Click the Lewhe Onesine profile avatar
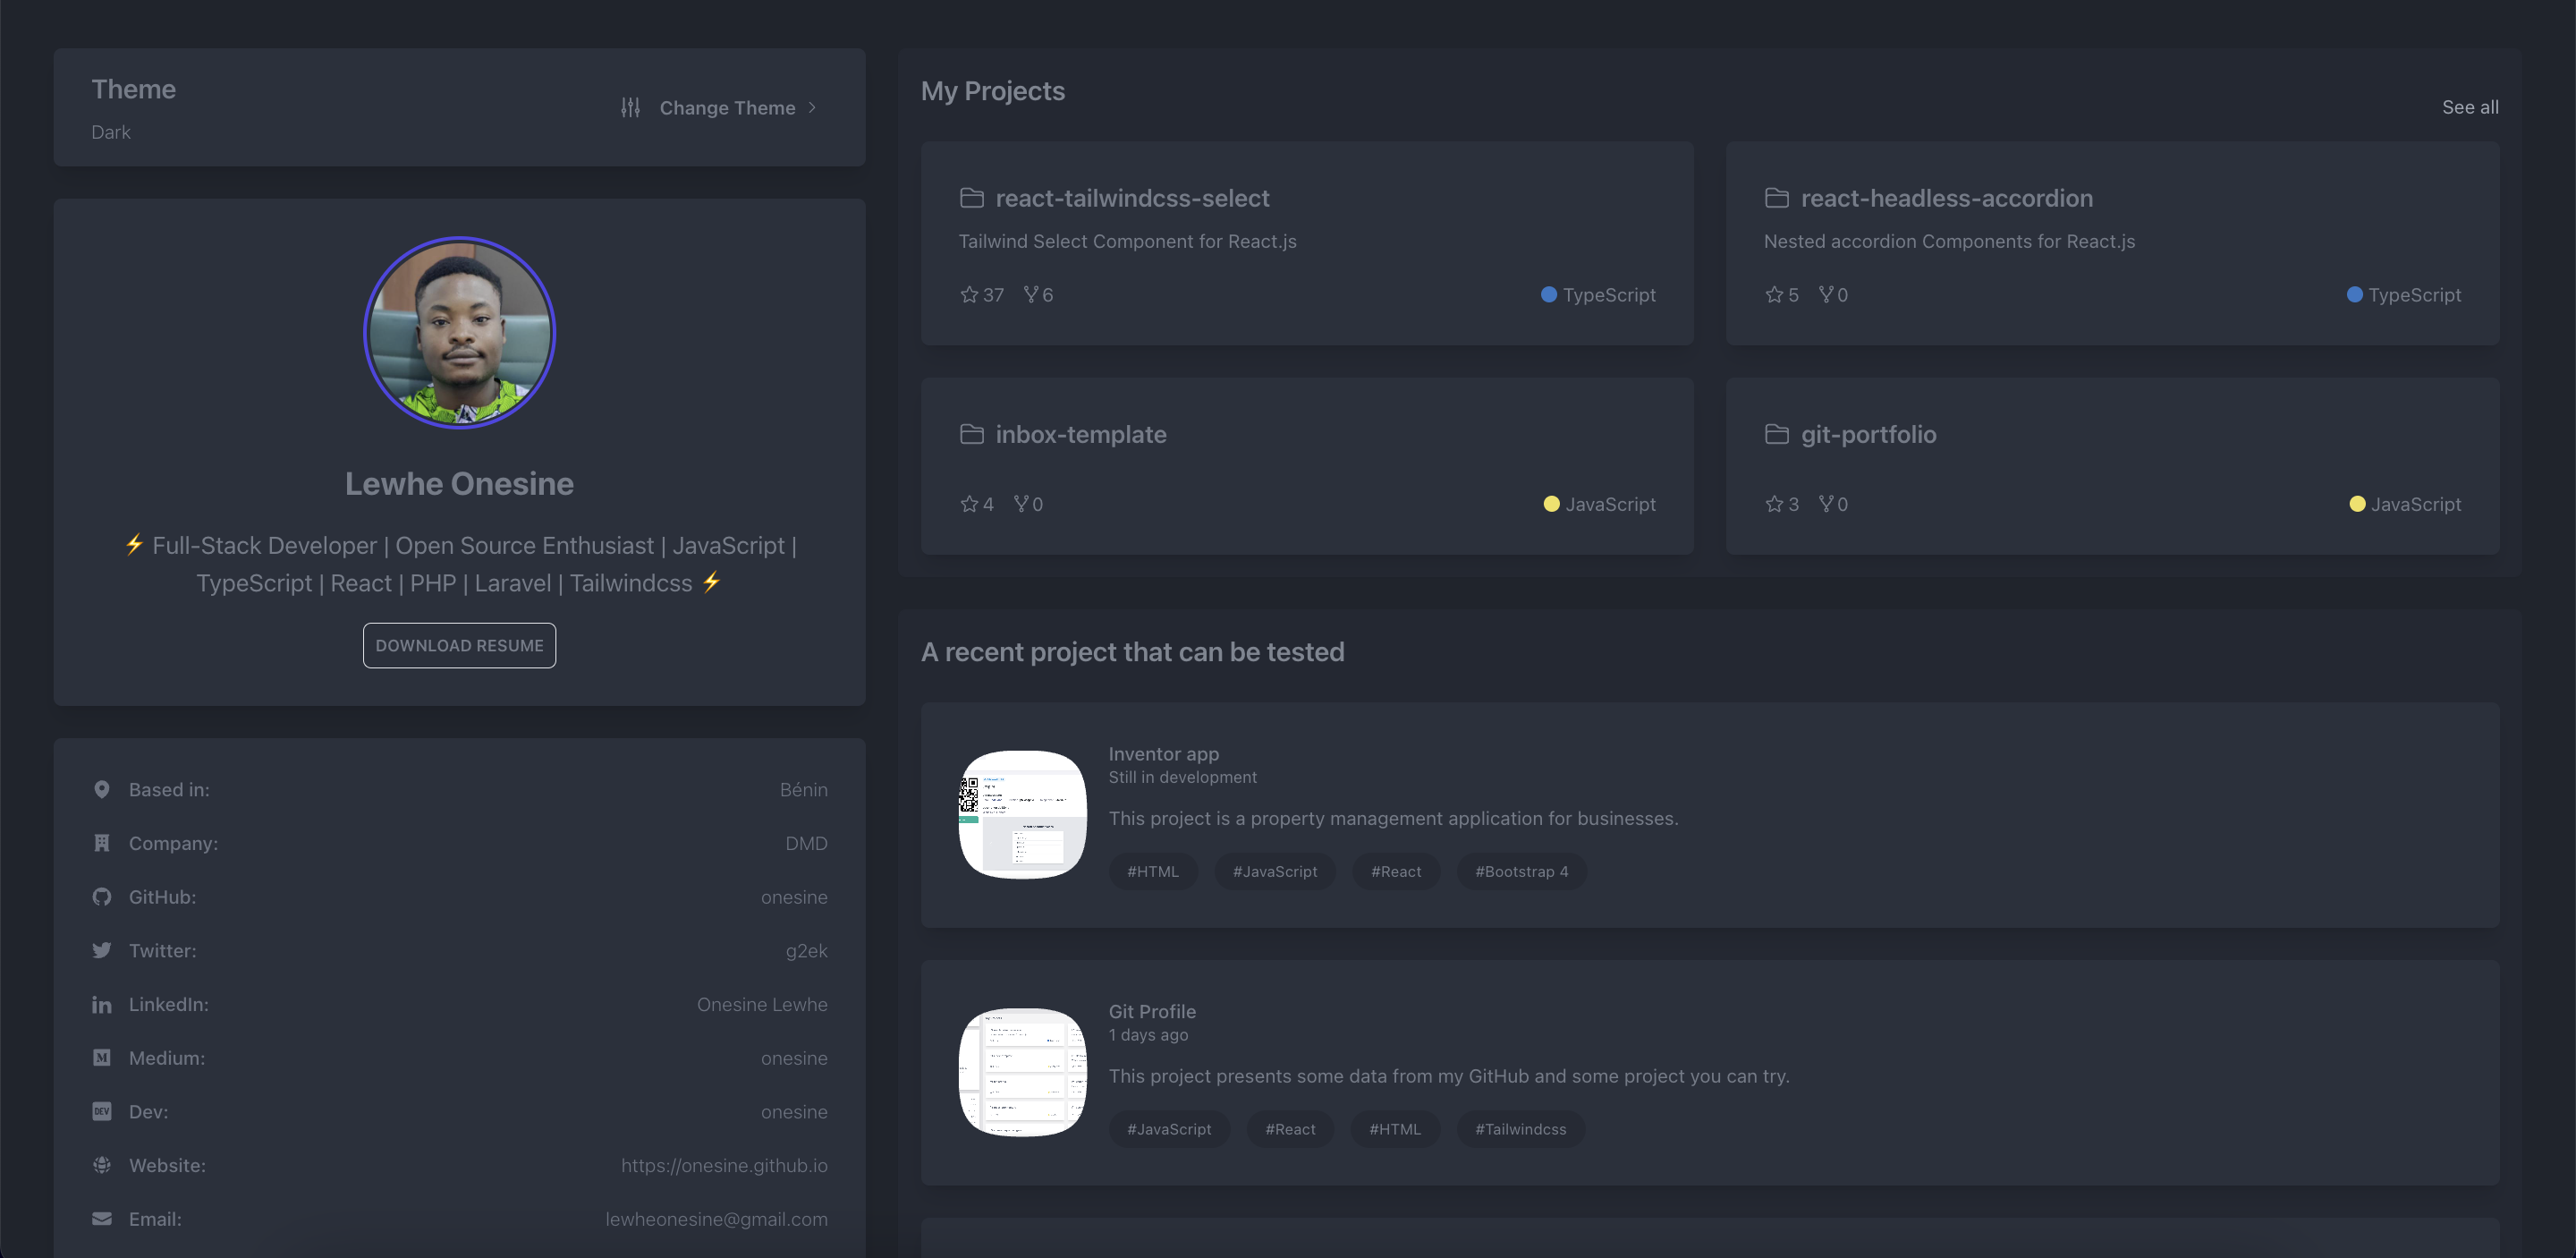Viewport: 2576px width, 1258px height. pyautogui.click(x=459, y=333)
